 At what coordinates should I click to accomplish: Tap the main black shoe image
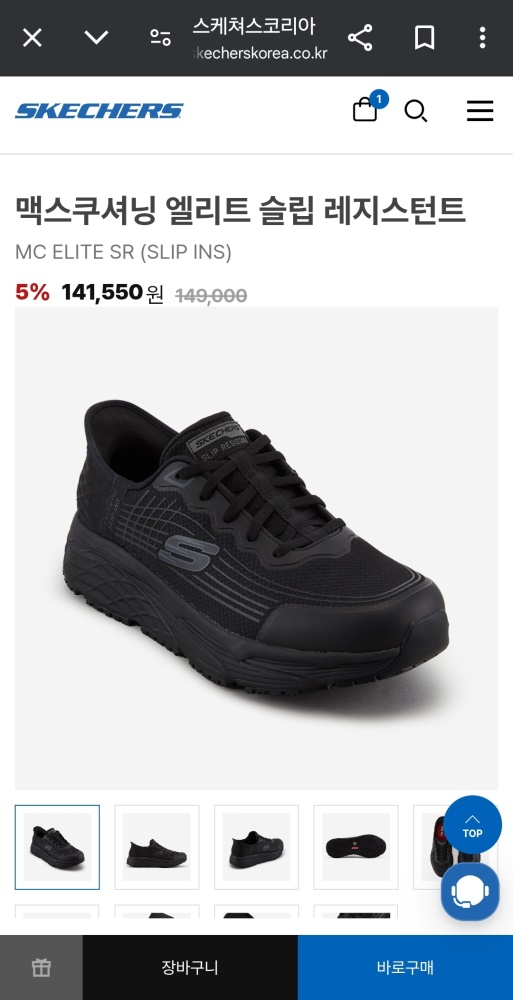click(x=256, y=548)
